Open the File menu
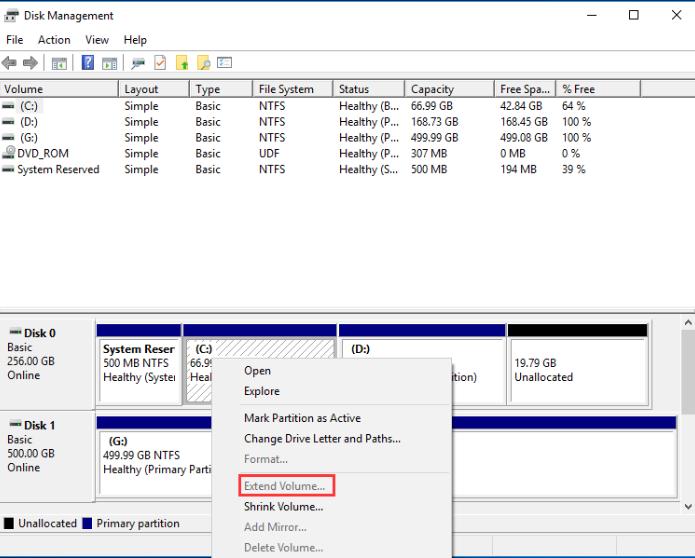This screenshot has height=558, width=695. click(15, 40)
